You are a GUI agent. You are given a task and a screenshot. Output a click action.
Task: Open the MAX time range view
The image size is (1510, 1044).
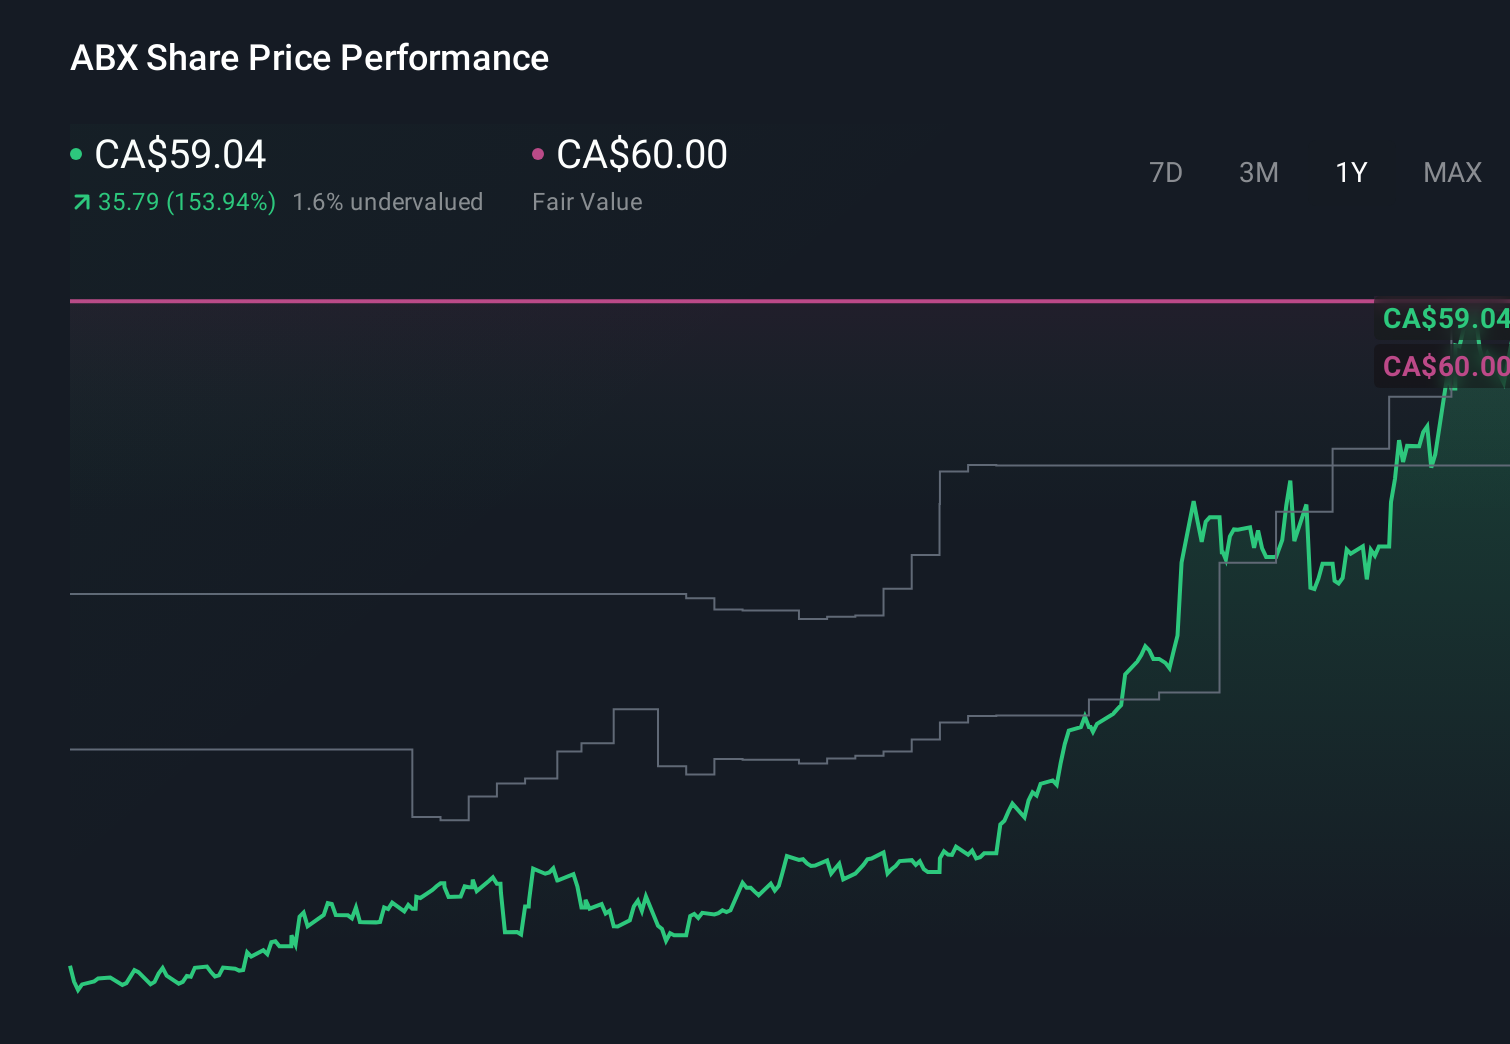pos(1451,172)
